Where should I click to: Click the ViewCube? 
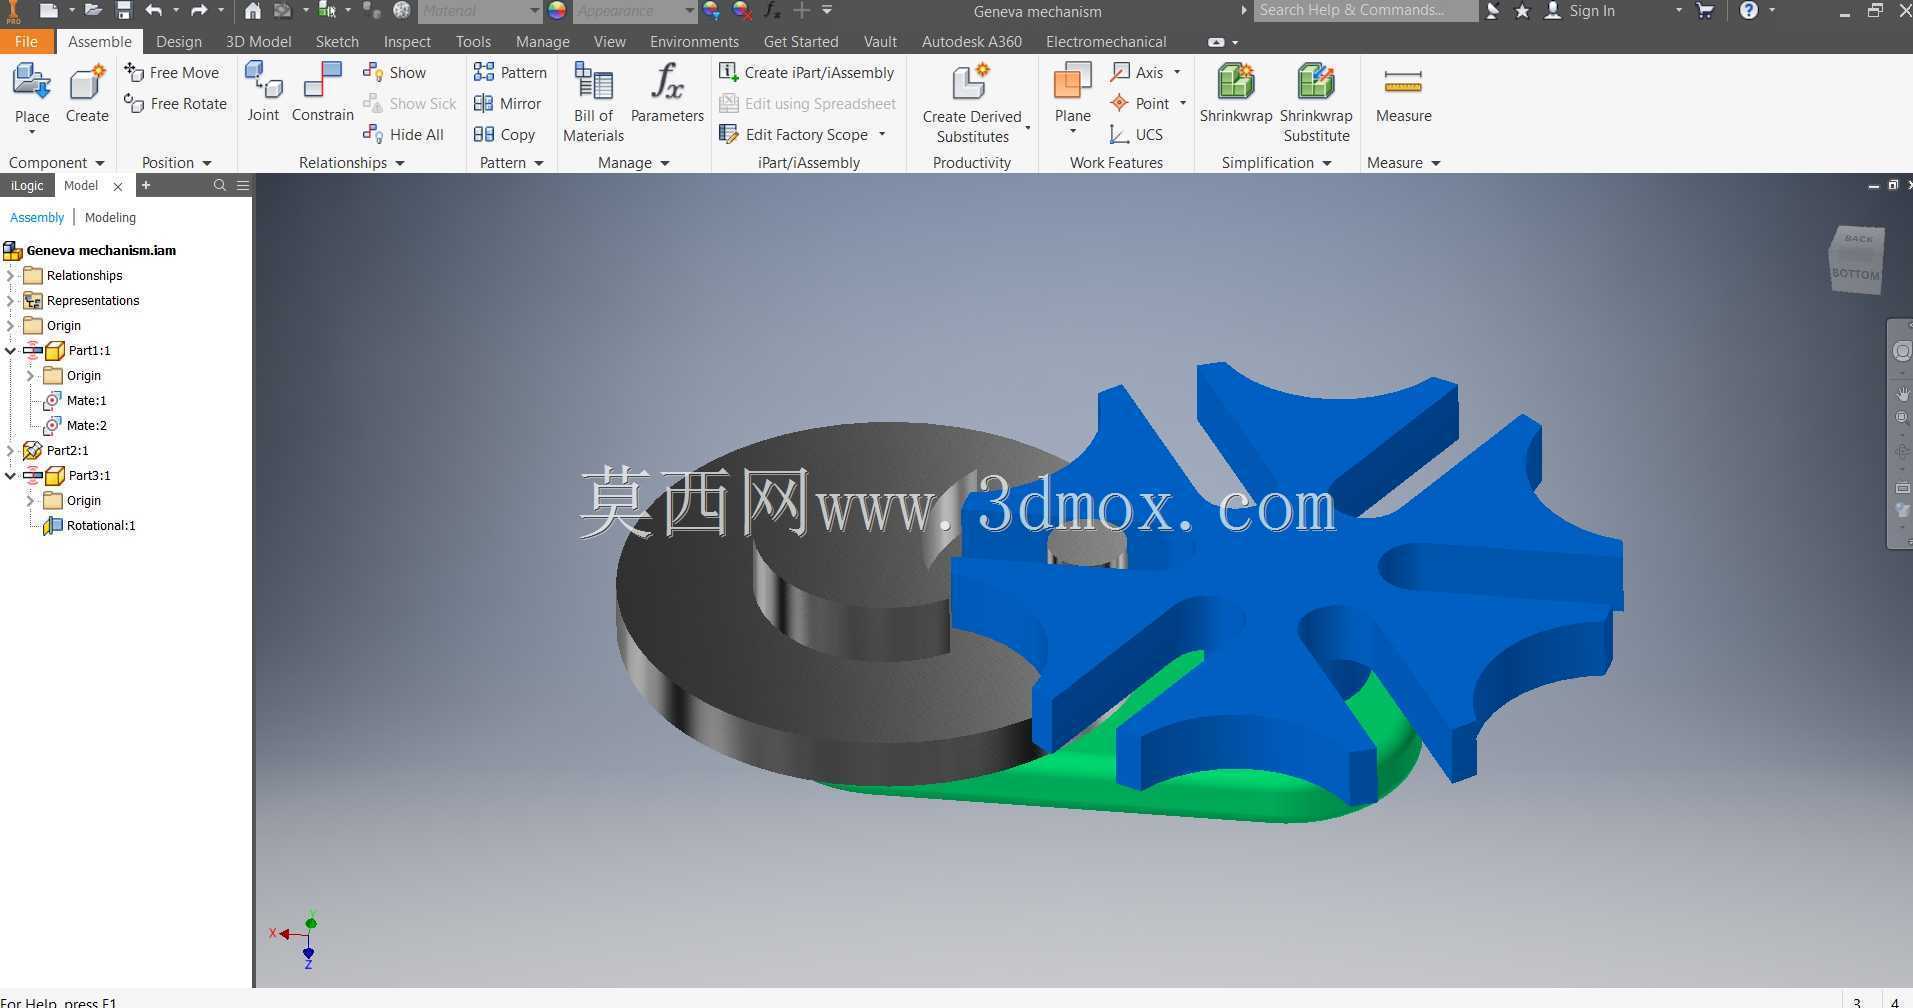(x=1856, y=259)
